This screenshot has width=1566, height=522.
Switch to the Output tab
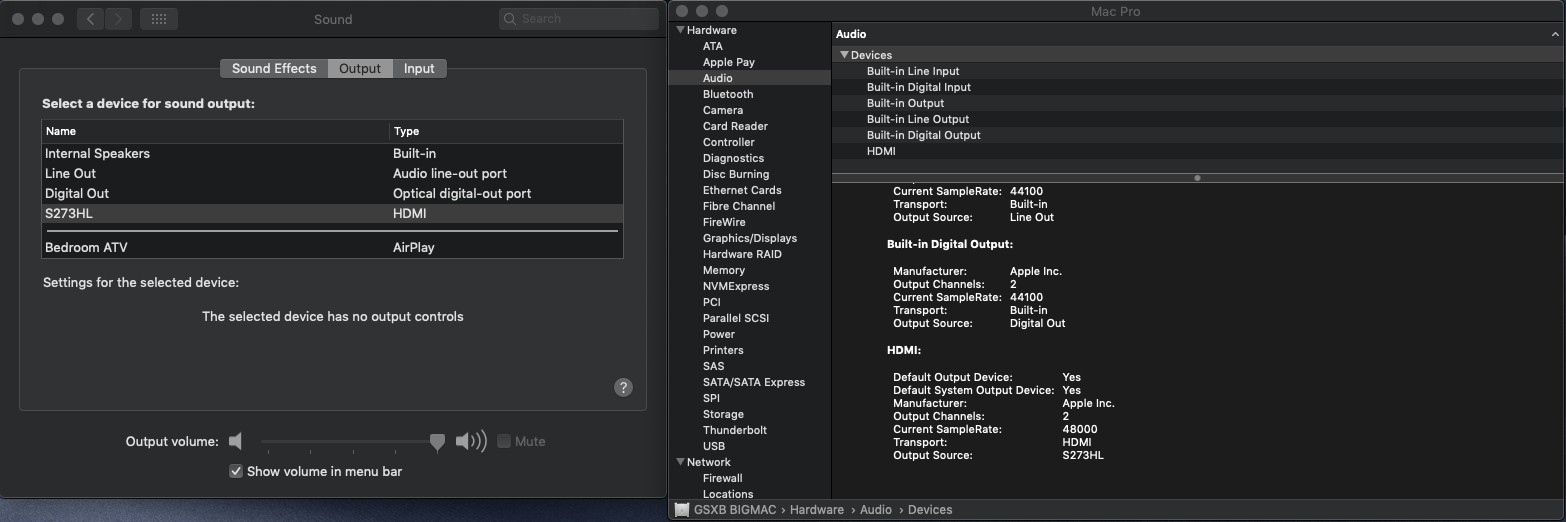(x=360, y=68)
